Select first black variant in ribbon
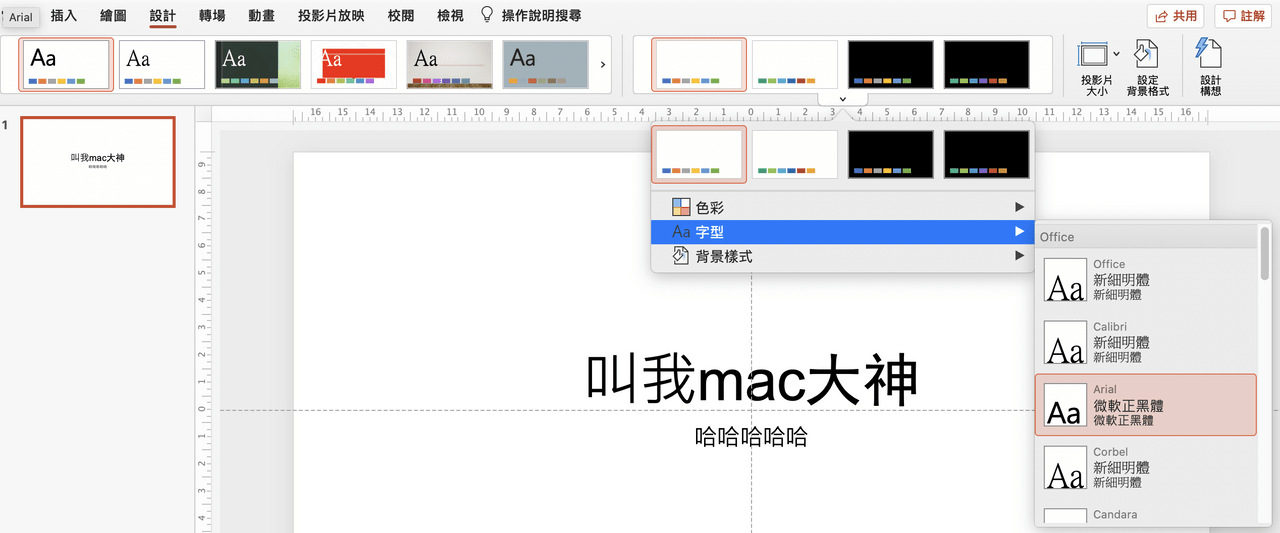This screenshot has width=1280, height=533. coord(891,65)
